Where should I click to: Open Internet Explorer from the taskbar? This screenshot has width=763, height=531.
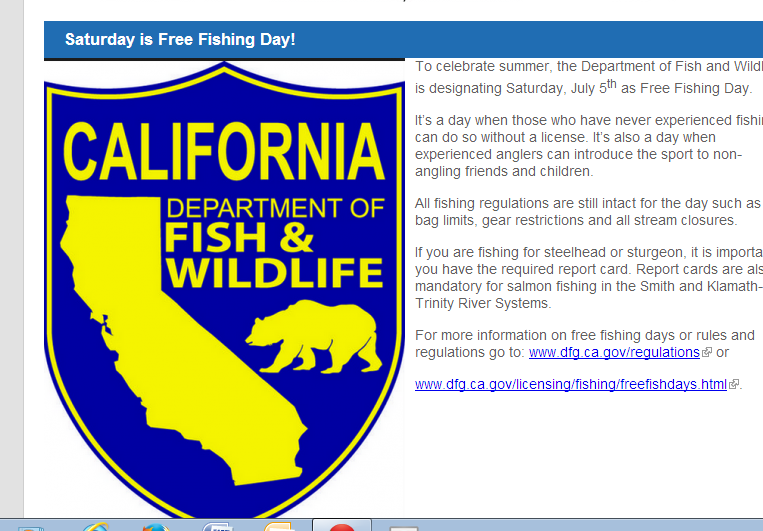click(96, 526)
